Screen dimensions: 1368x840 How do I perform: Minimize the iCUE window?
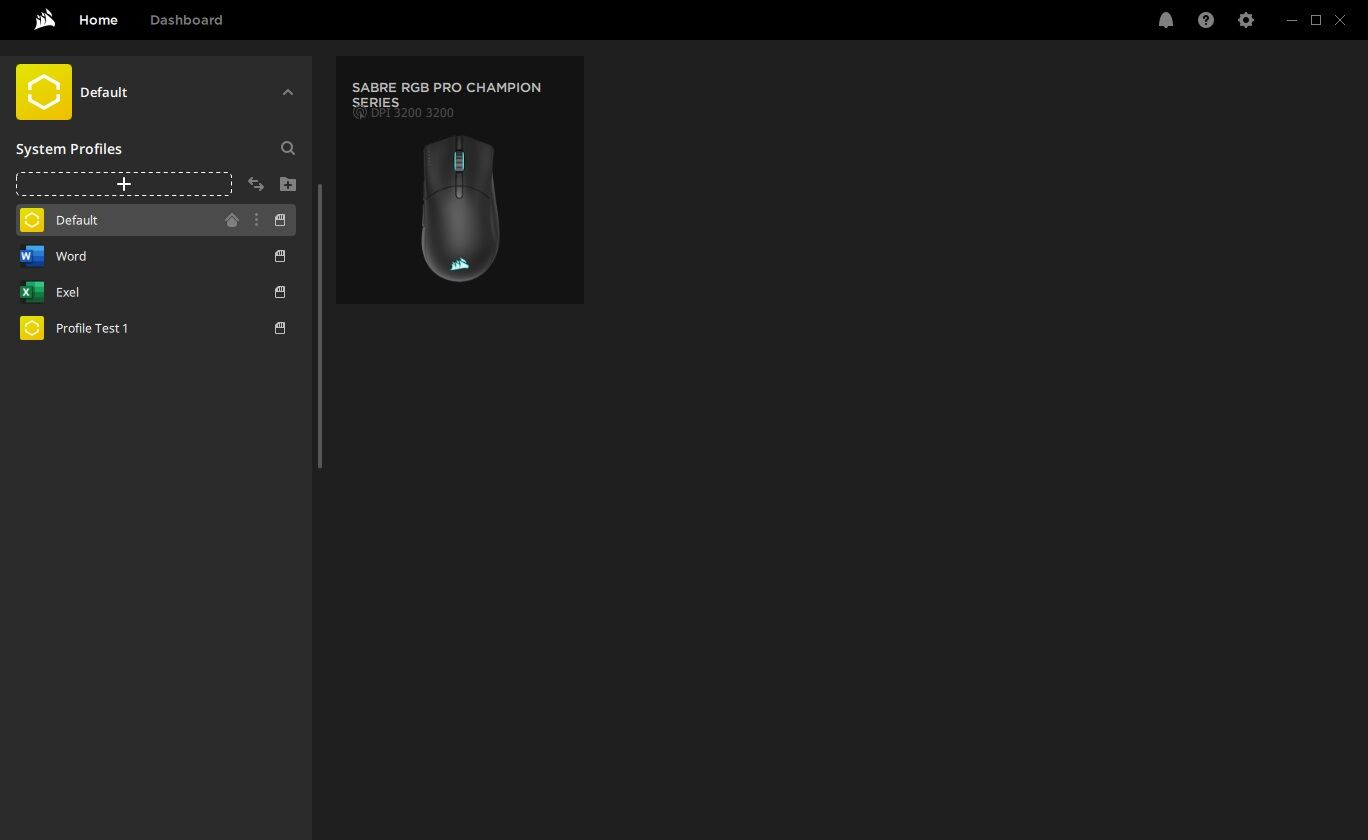click(x=1292, y=20)
